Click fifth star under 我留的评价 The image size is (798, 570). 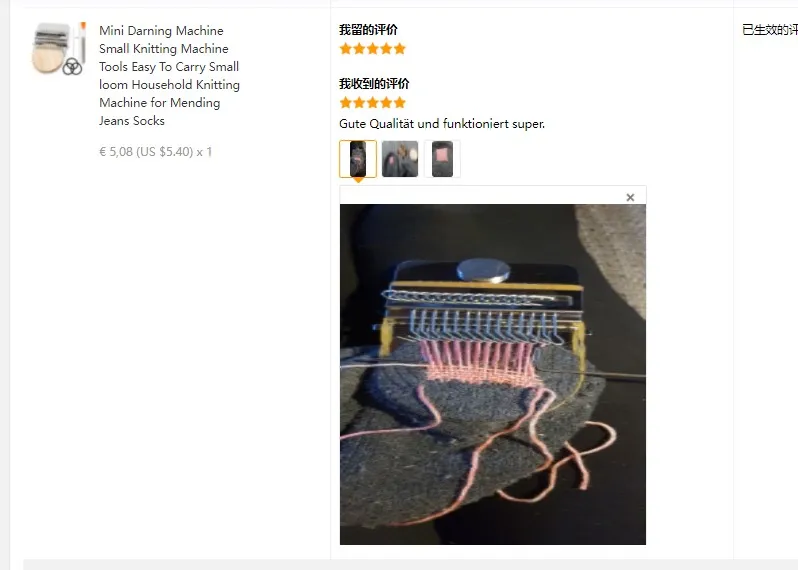coord(400,49)
